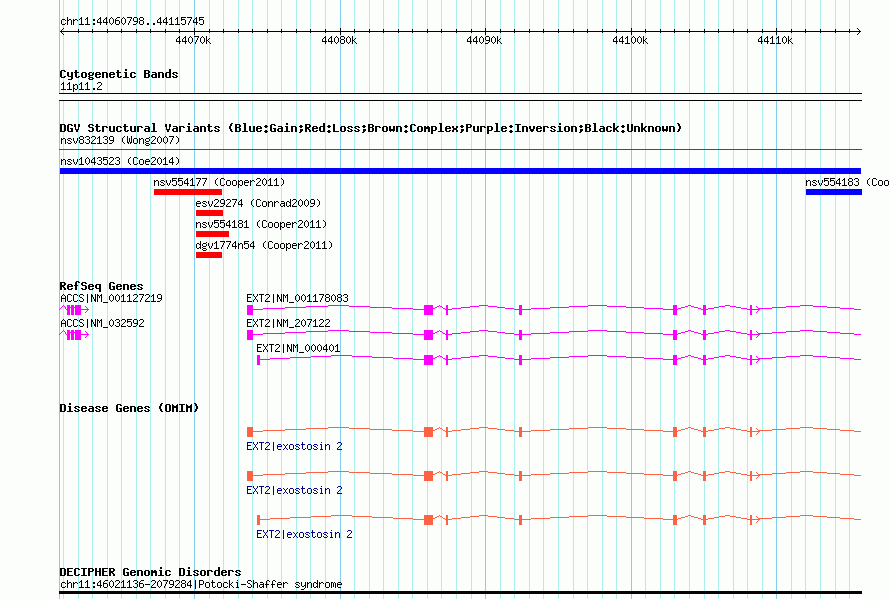Open EXT2|NM_000401 transcript label
Screen dimensions: 890x599
coord(298,348)
